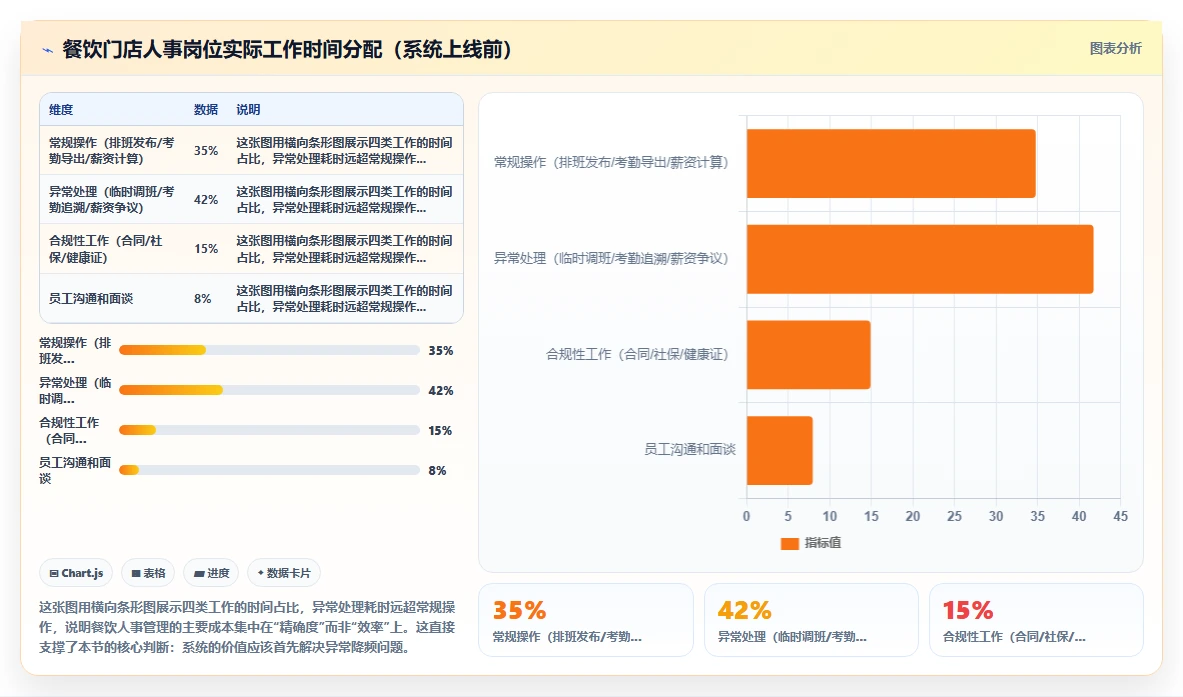Click the 数据 table column header
Viewport: 1183px width, 697px height.
coord(206,109)
